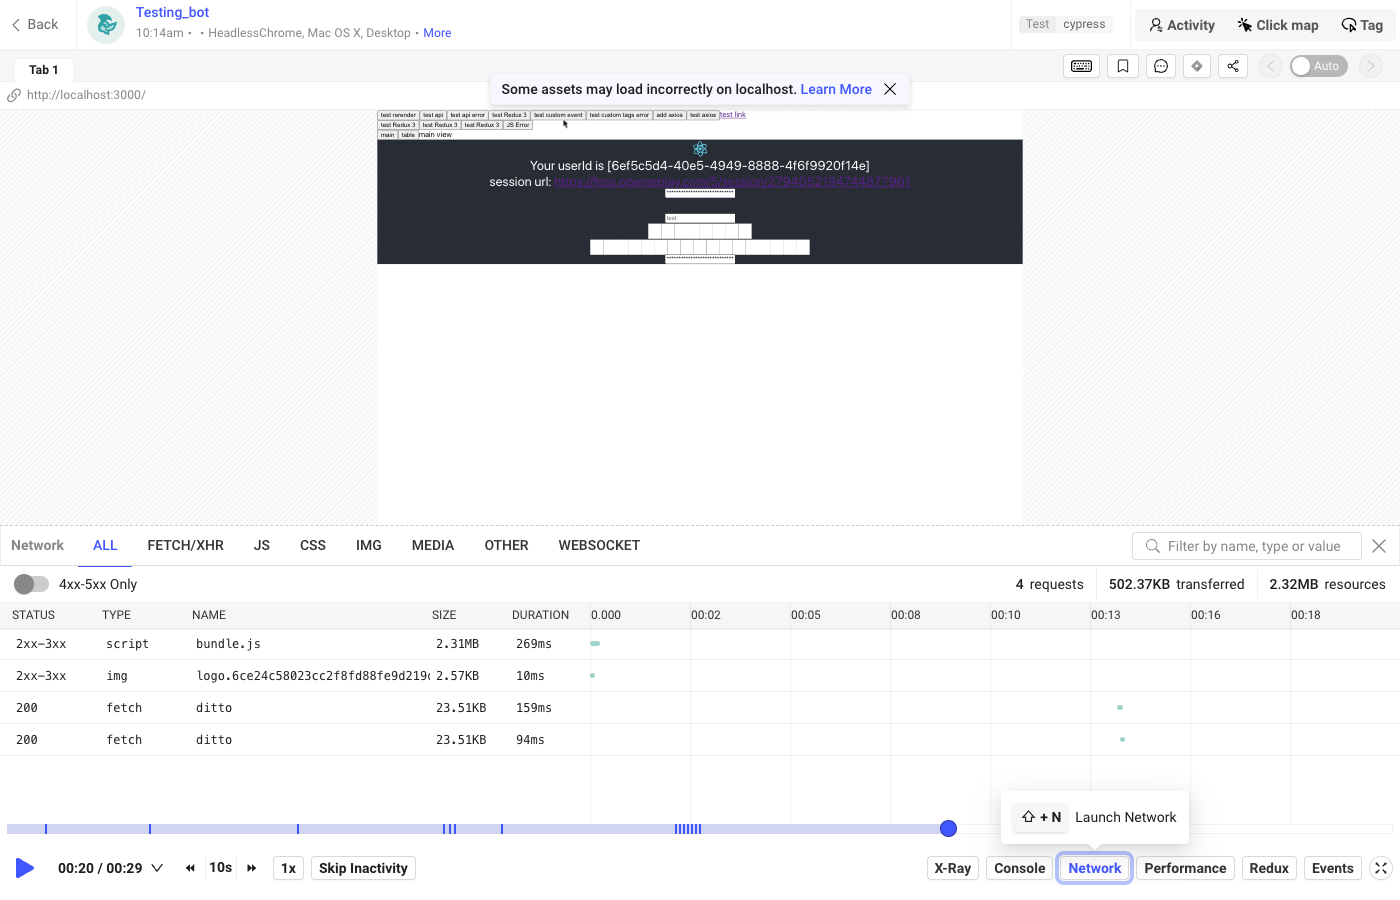Switch to the FETCH/XHR filter tab
The image size is (1400, 900).
tap(185, 545)
